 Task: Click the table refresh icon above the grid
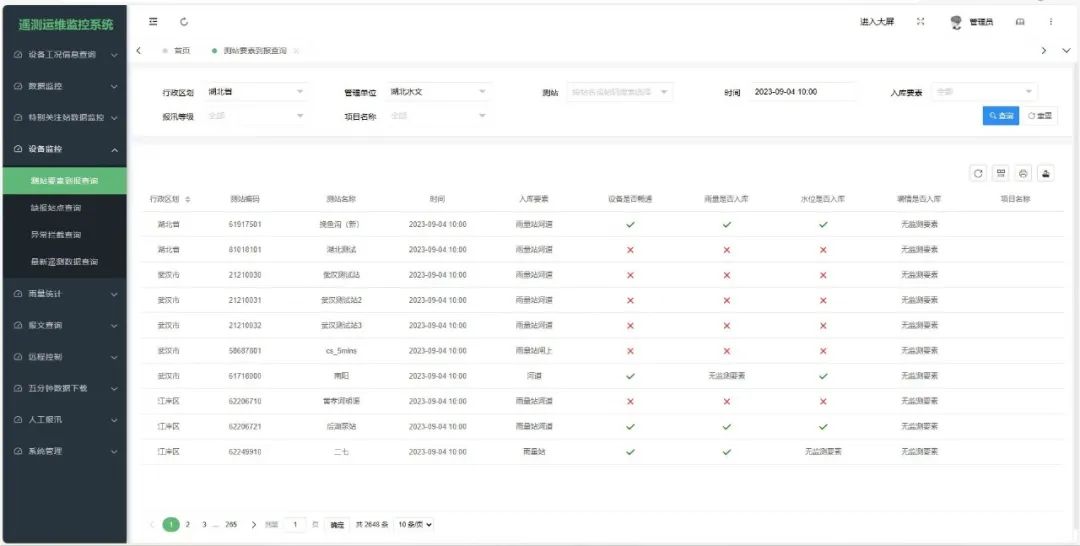tap(978, 173)
